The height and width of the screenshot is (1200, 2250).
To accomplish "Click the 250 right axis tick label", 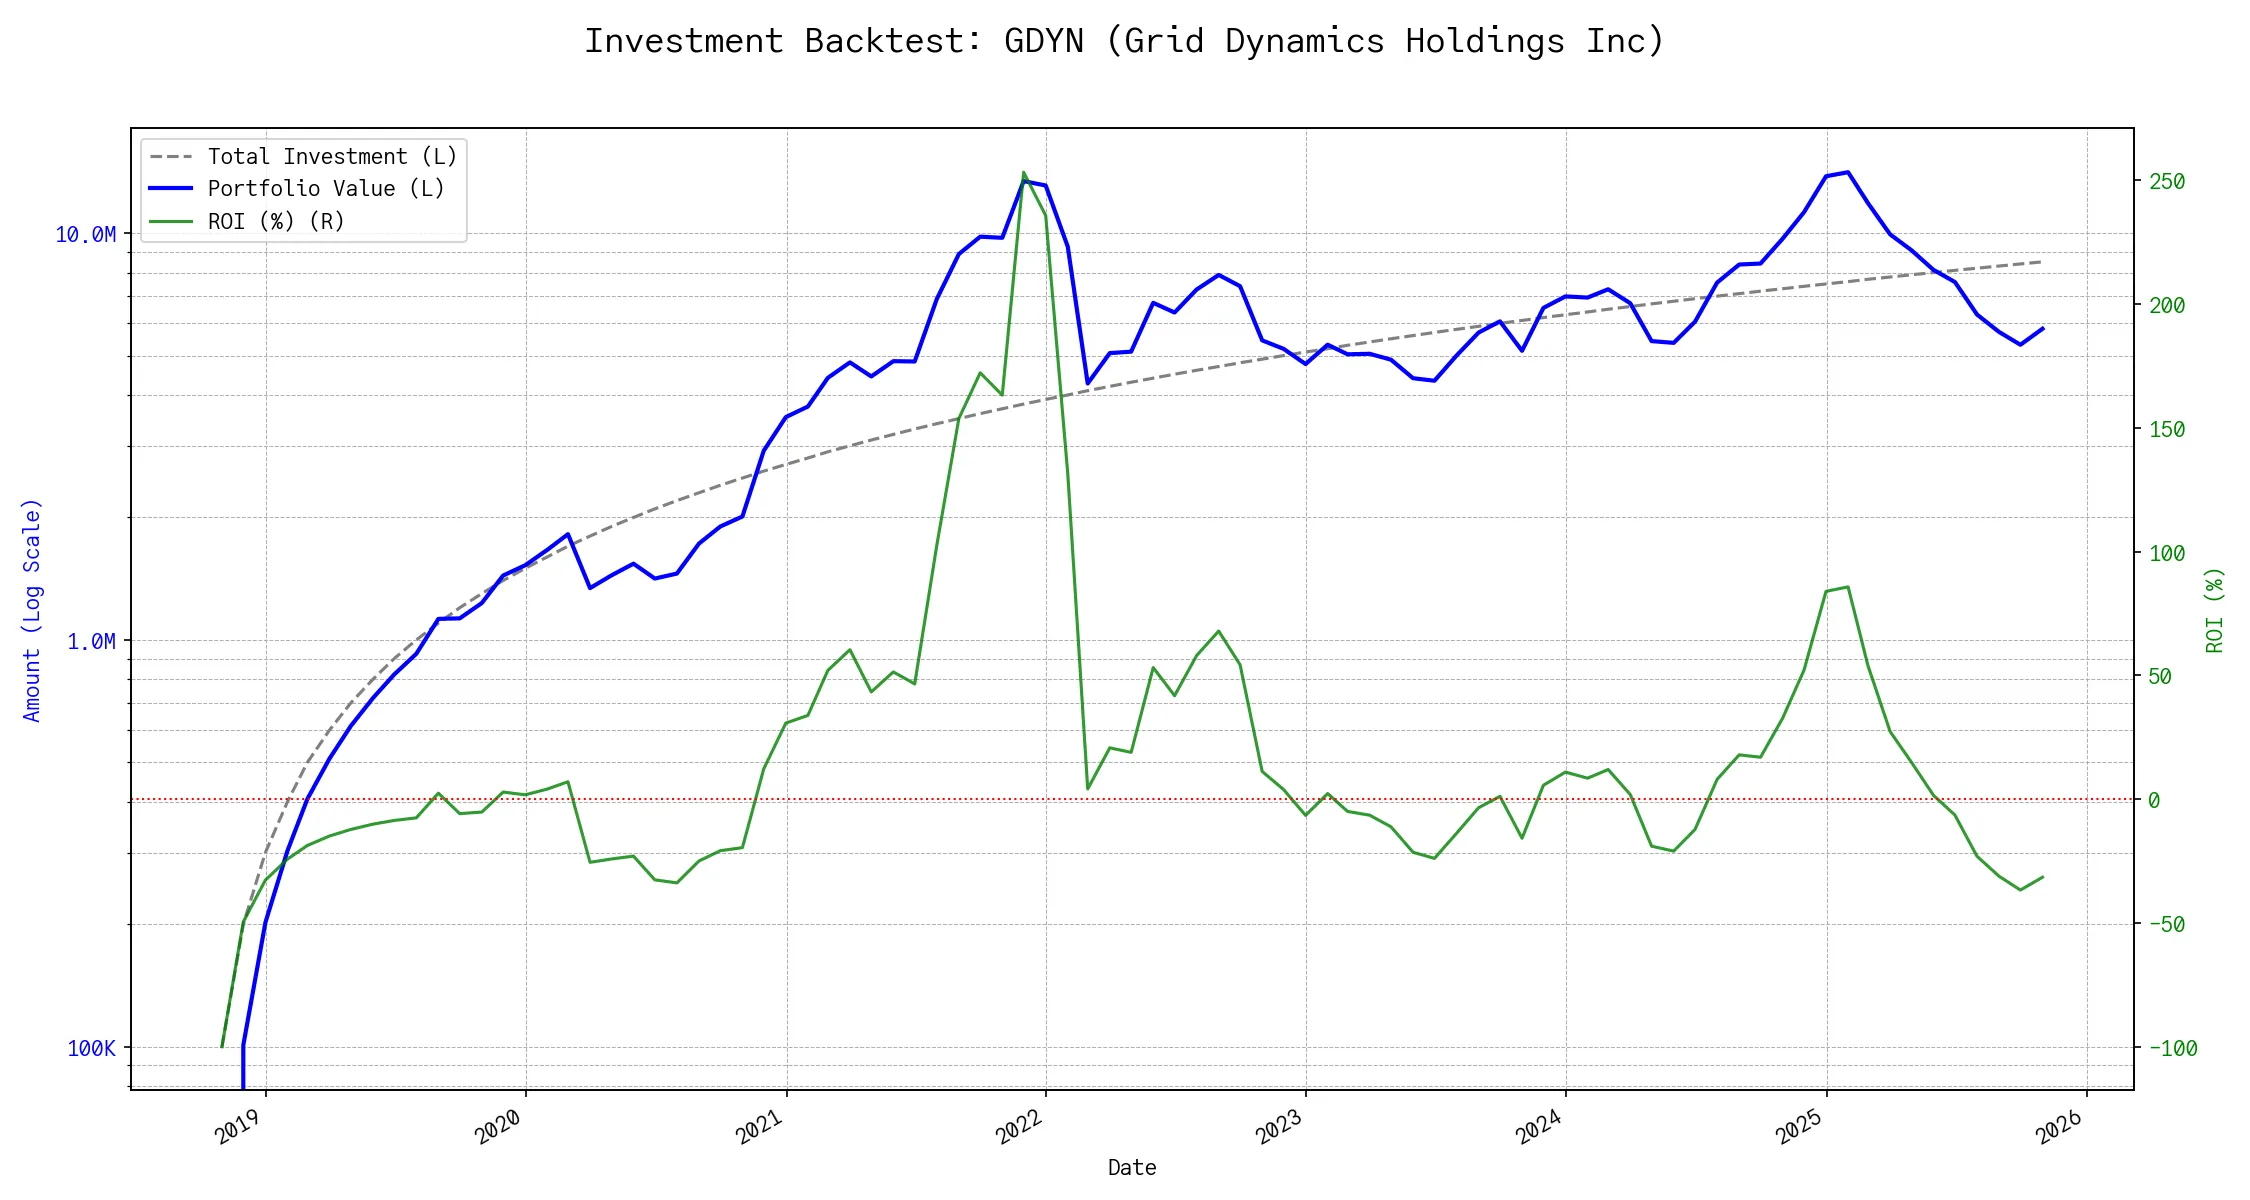I will [2167, 182].
